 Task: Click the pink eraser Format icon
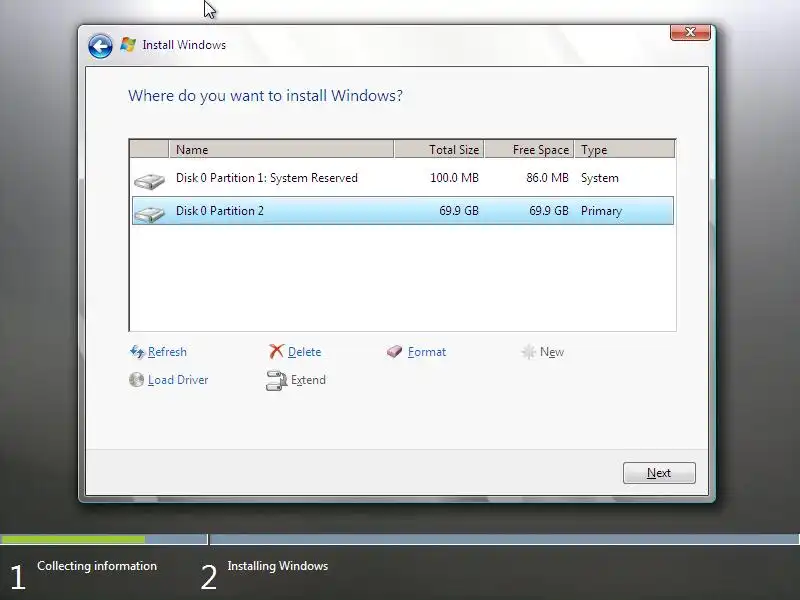[x=394, y=352]
